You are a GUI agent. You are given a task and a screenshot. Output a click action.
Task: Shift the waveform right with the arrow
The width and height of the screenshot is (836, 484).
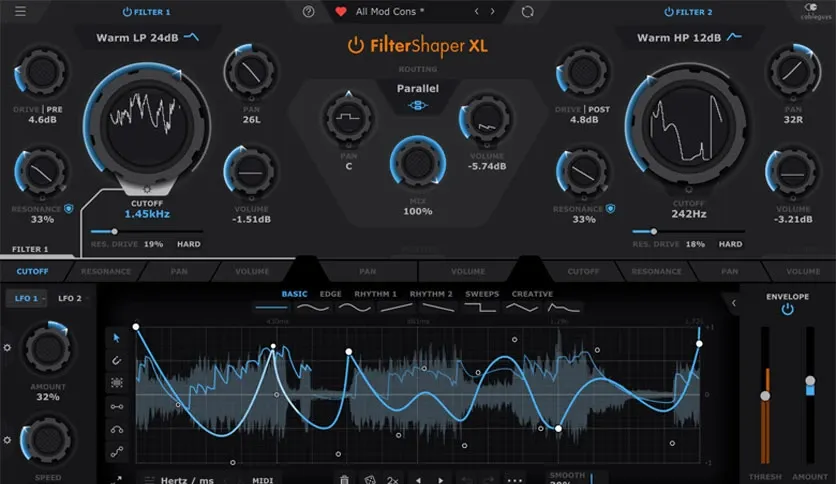pyautogui.click(x=440, y=480)
